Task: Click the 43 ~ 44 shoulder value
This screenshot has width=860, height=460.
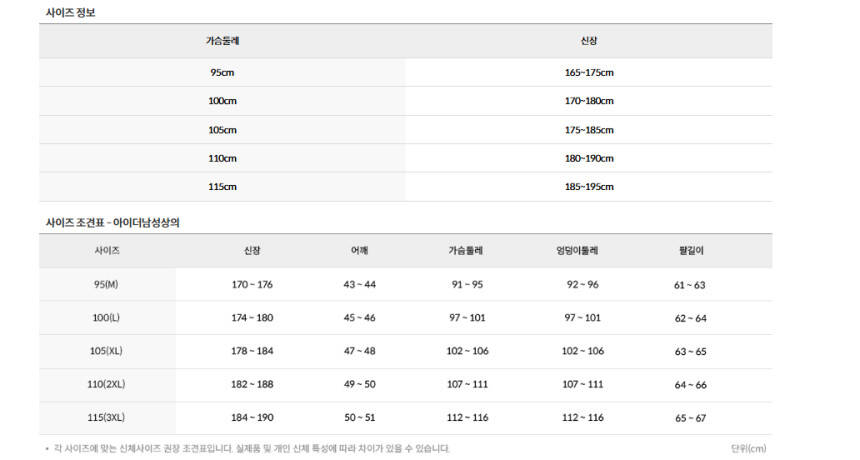Action: [359, 285]
